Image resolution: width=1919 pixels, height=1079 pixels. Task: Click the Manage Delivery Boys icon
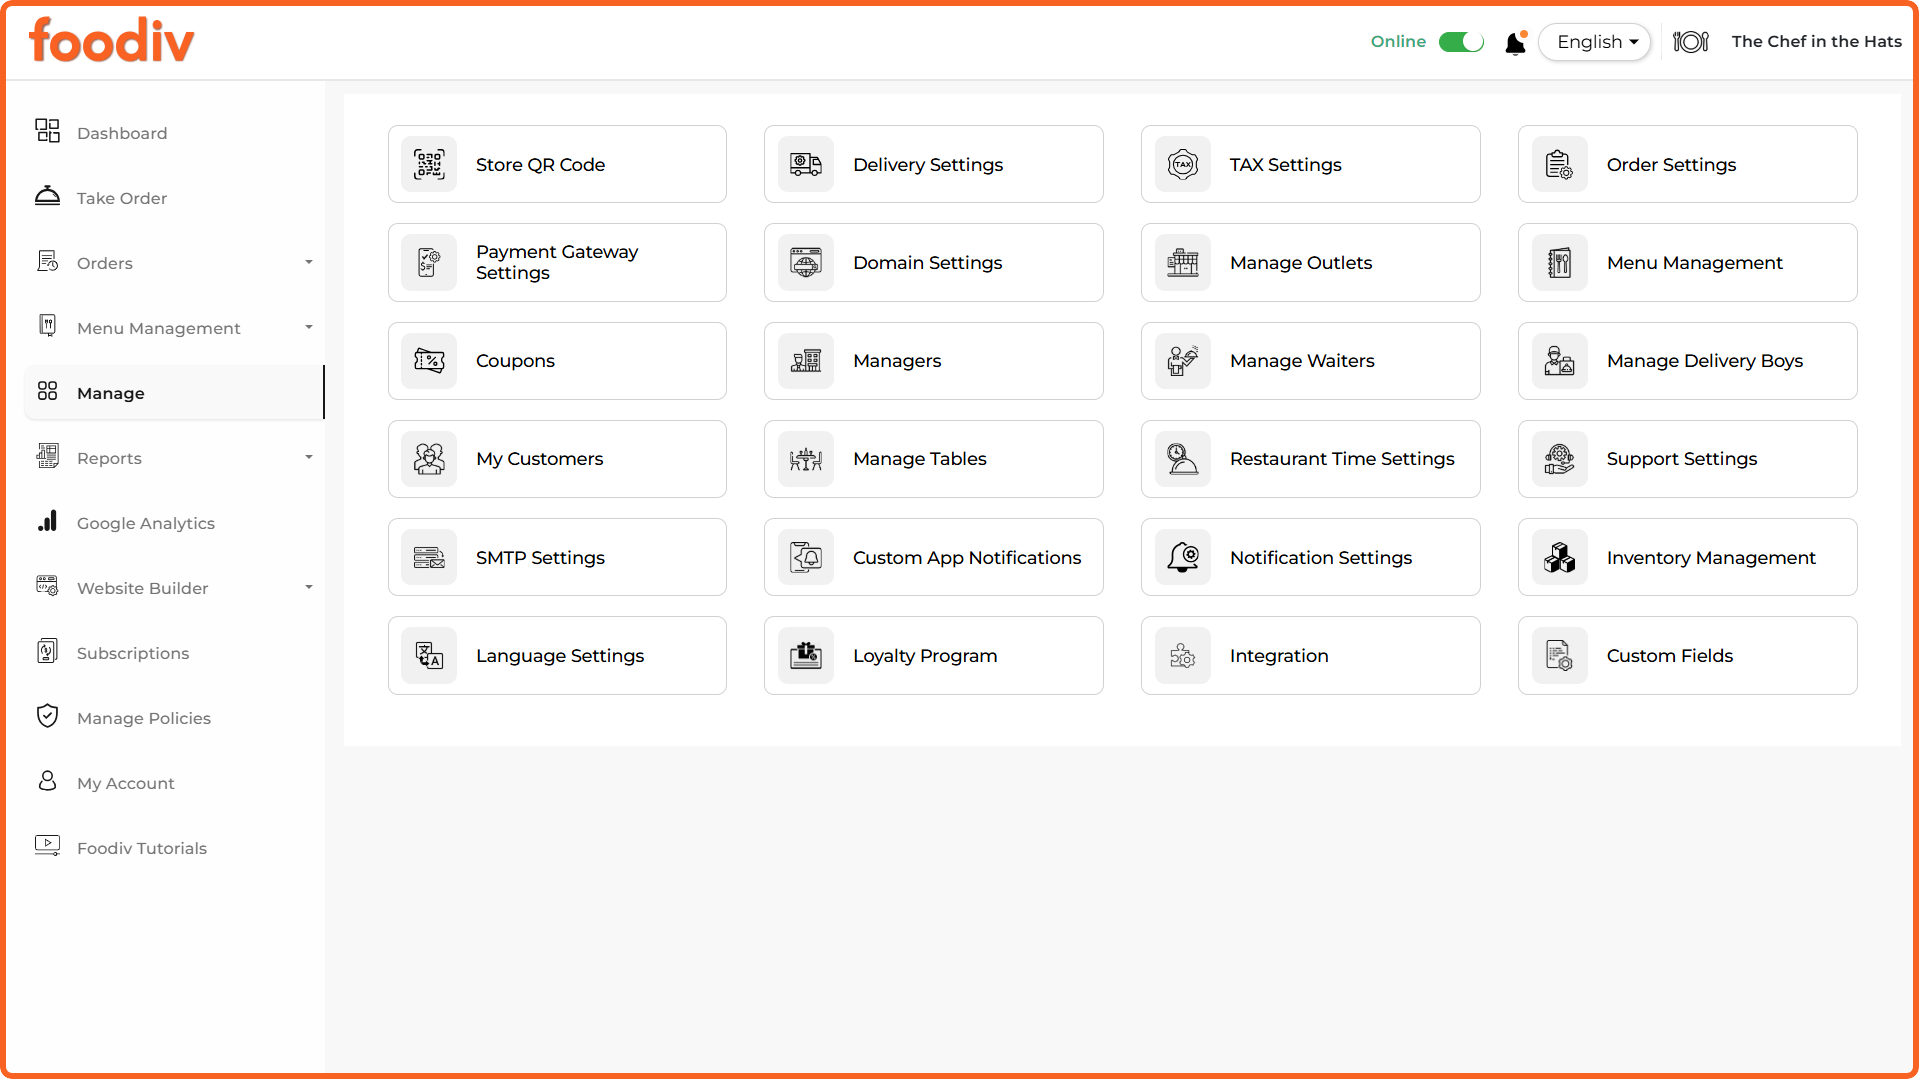tap(1560, 360)
